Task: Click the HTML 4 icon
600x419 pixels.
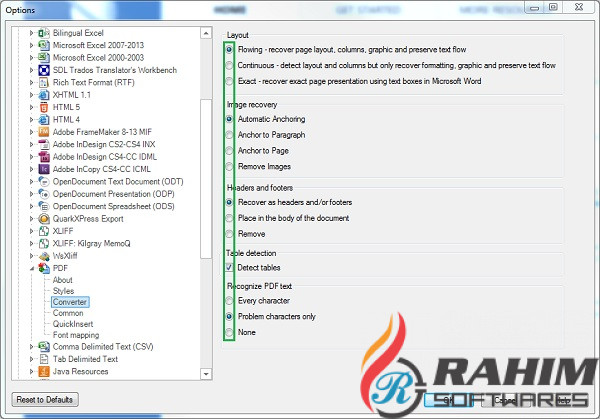Action: point(44,119)
